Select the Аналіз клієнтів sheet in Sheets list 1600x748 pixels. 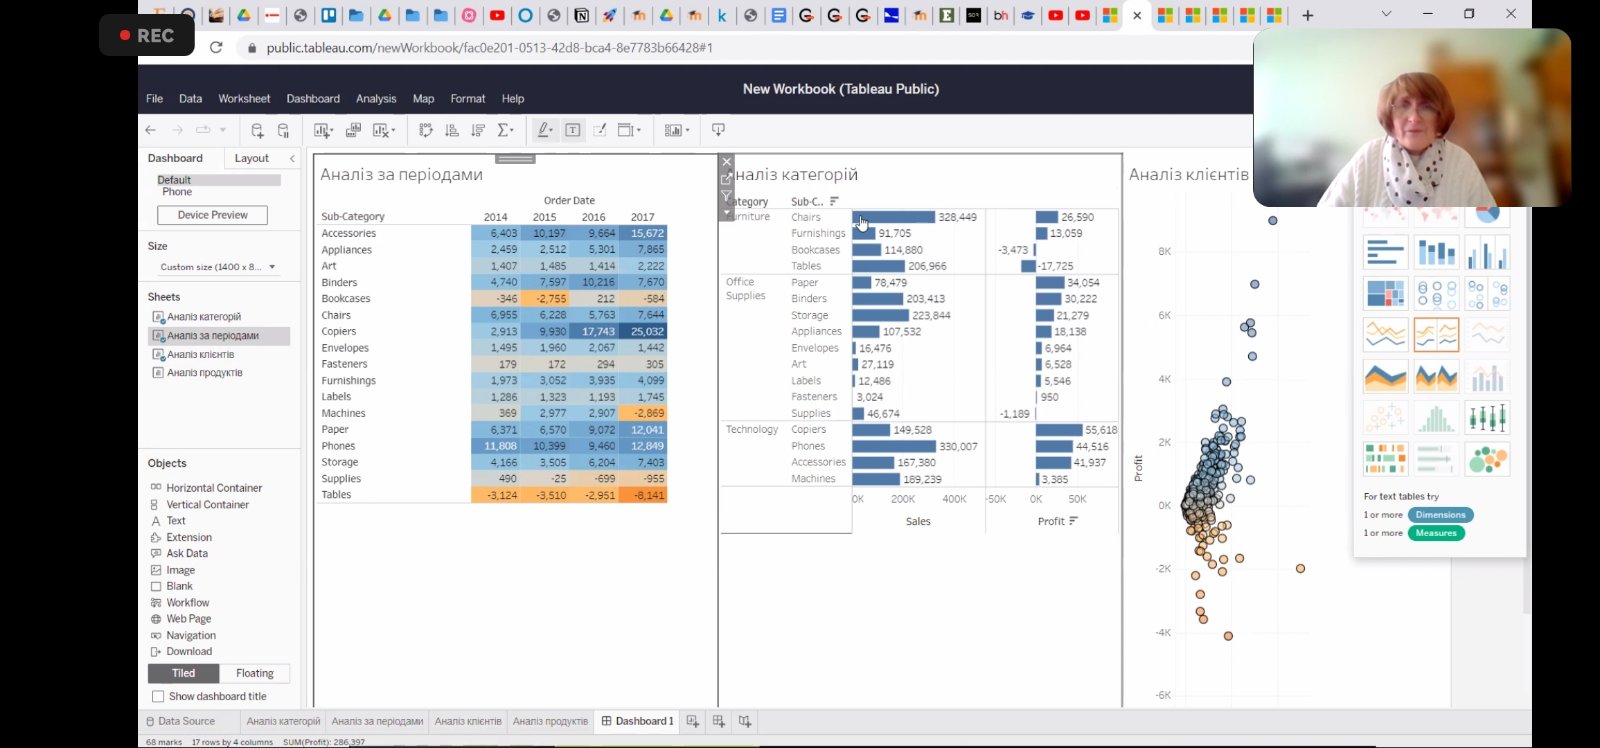200,354
